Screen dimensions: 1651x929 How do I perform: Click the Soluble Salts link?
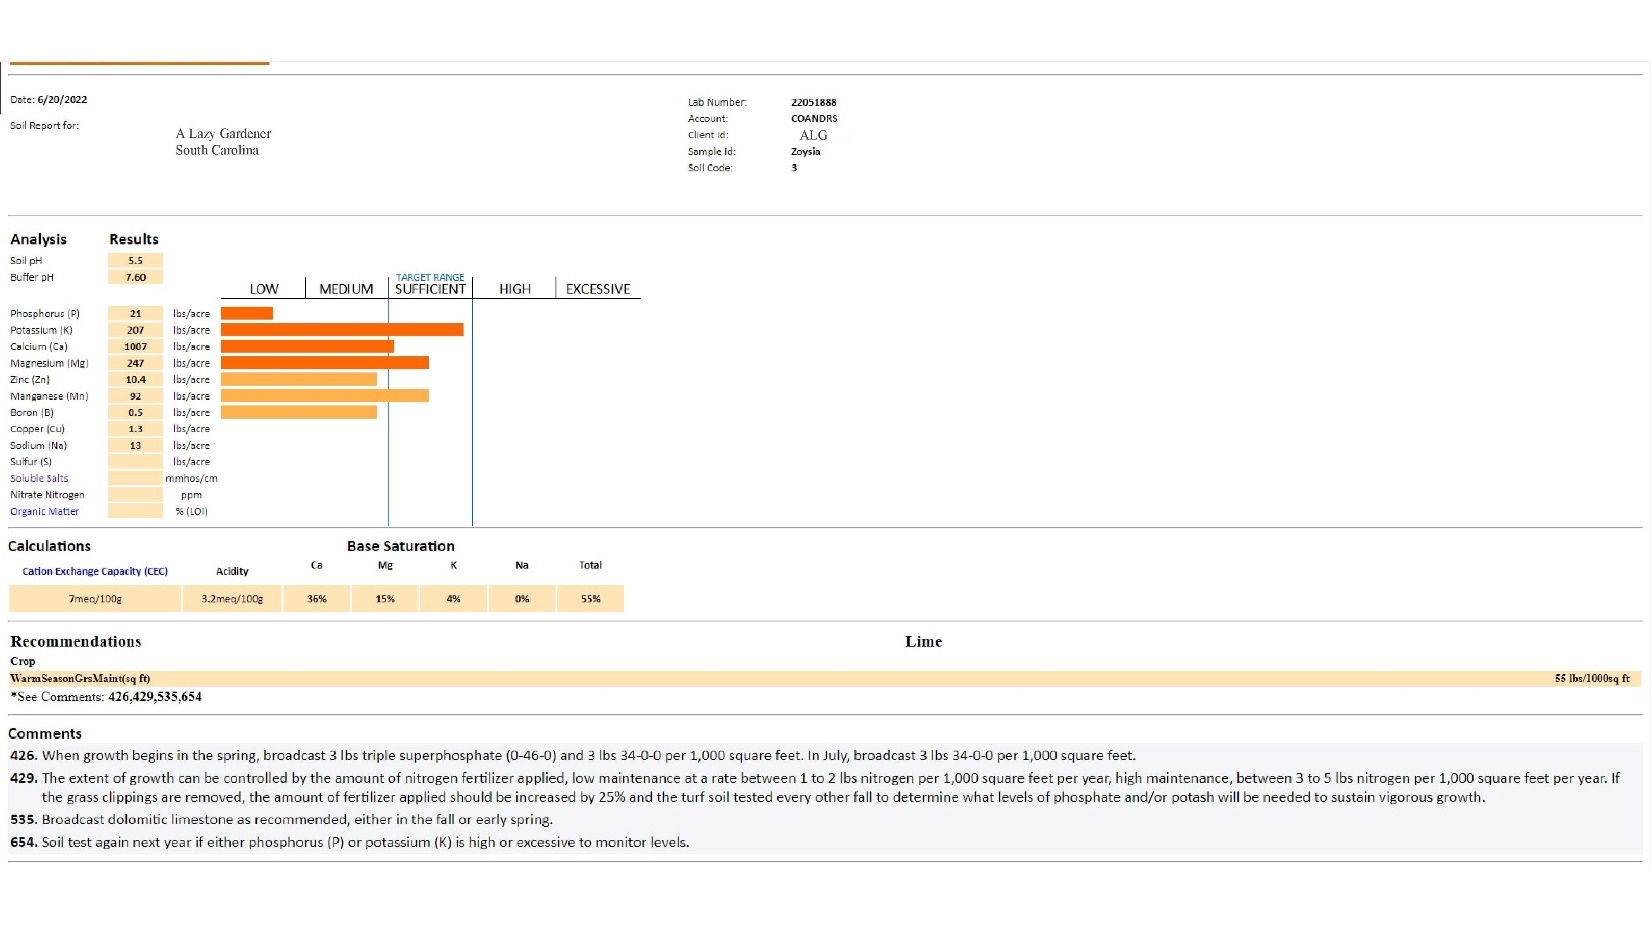point(39,478)
